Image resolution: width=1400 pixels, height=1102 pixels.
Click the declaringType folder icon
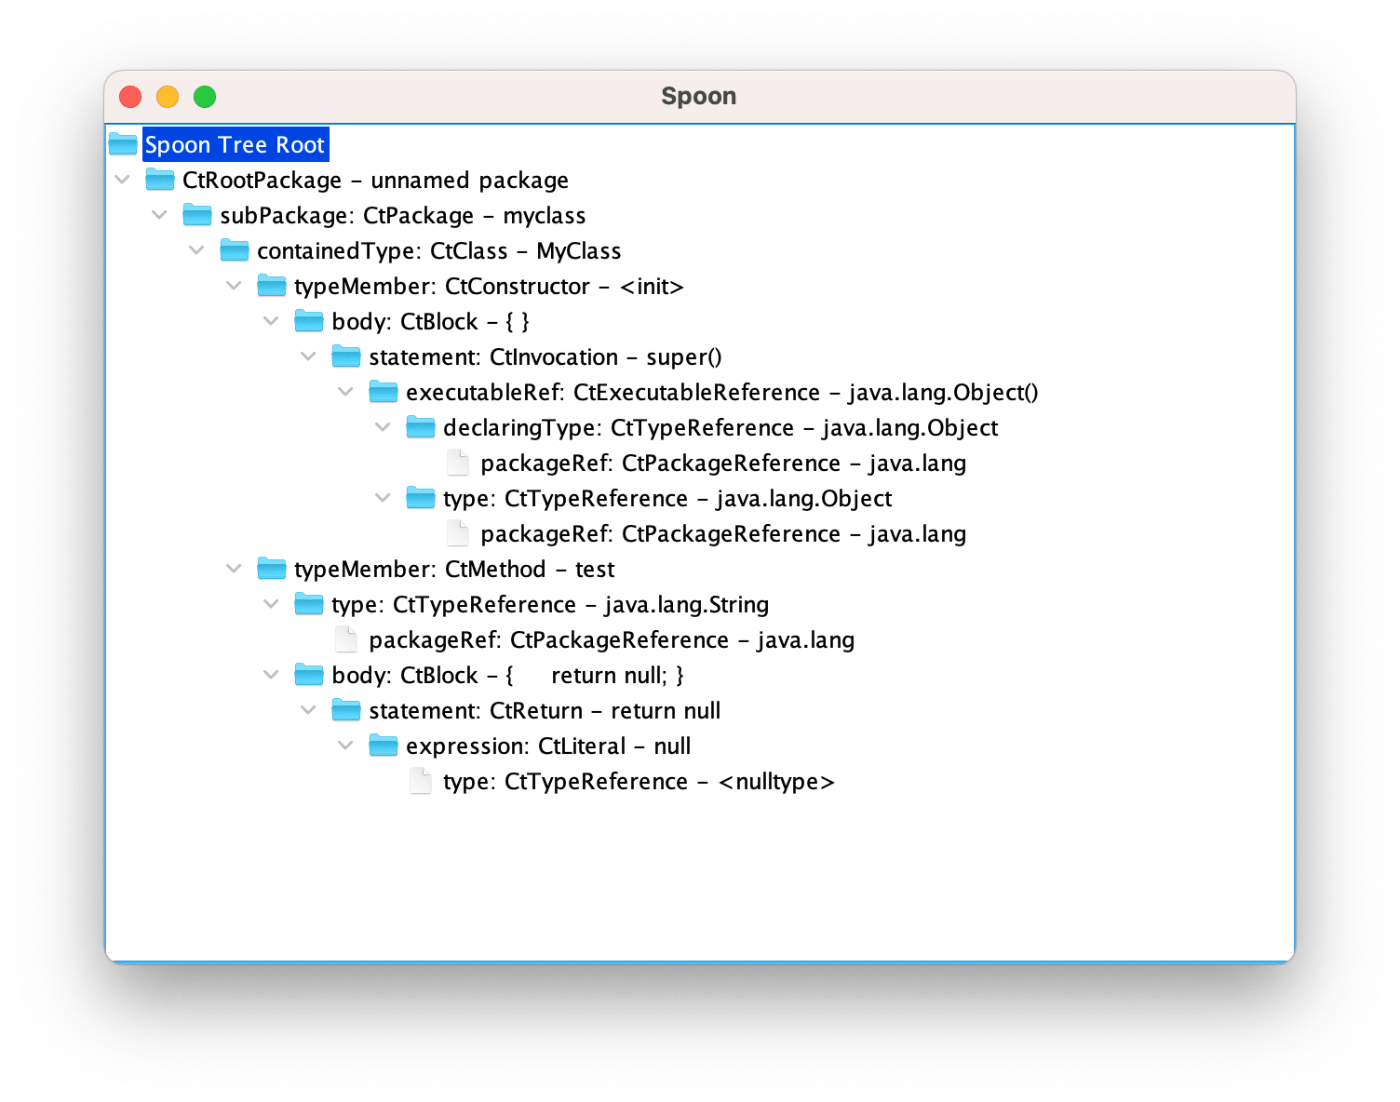[x=421, y=428]
